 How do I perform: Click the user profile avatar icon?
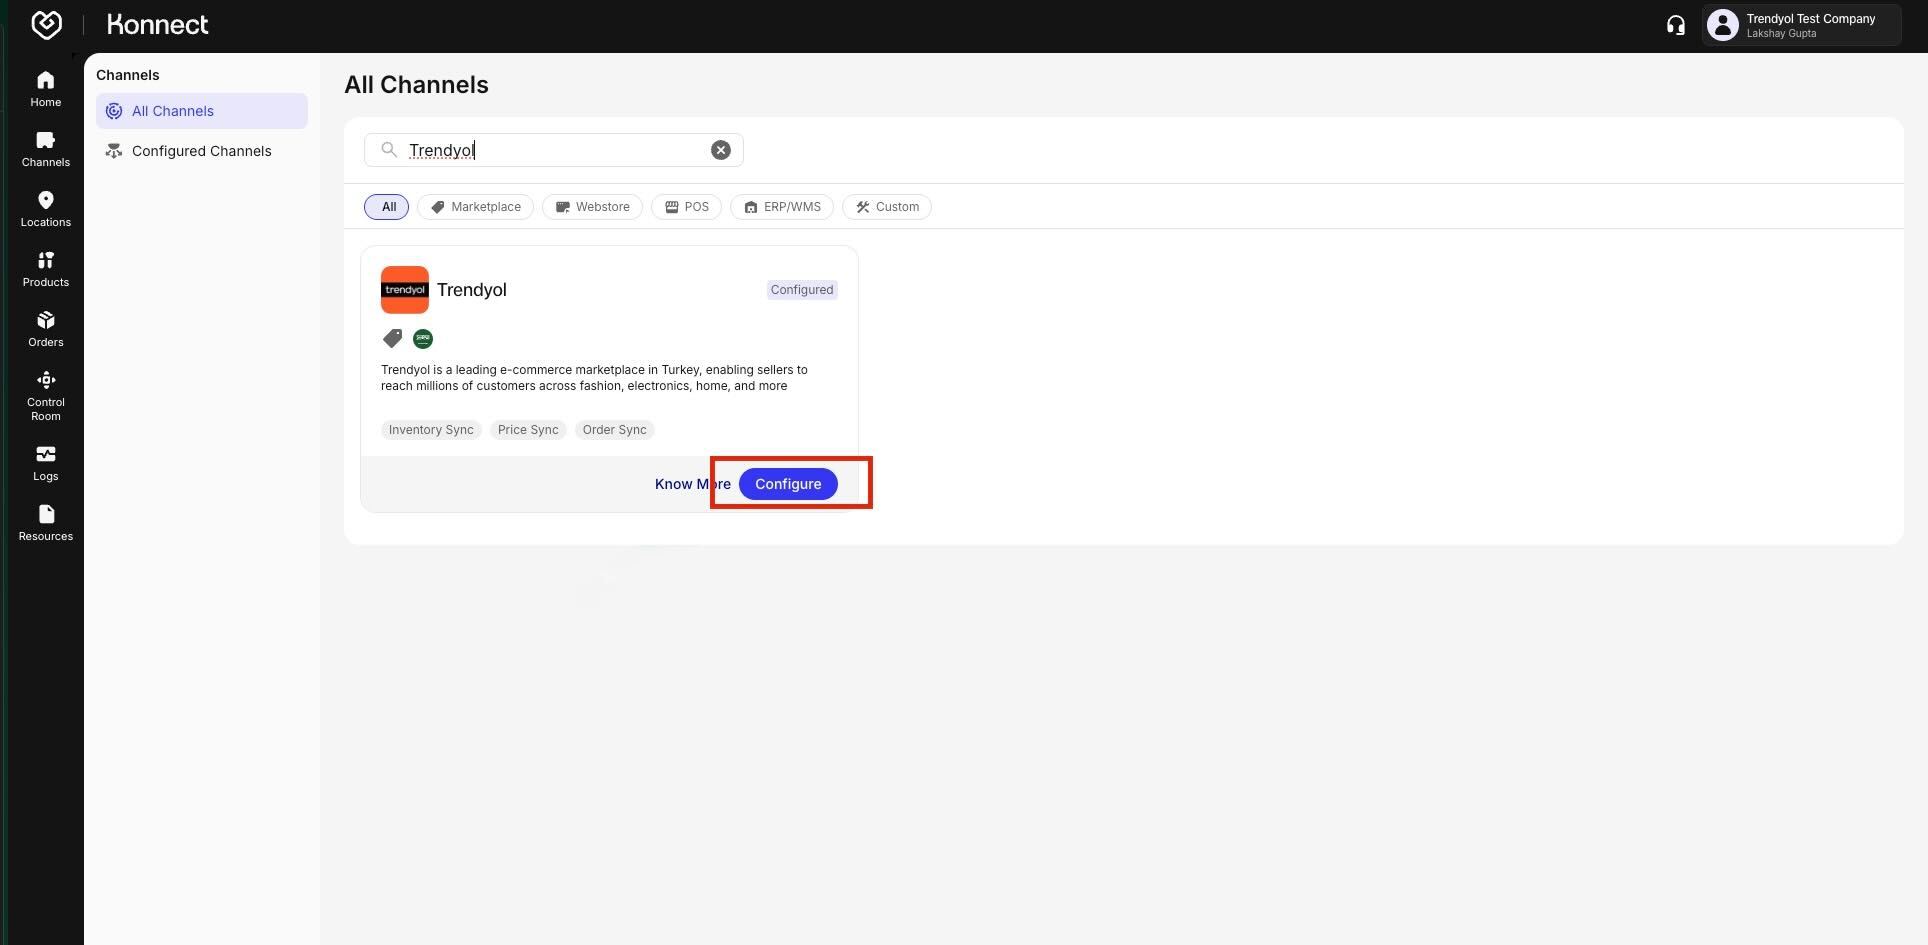pyautogui.click(x=1723, y=25)
